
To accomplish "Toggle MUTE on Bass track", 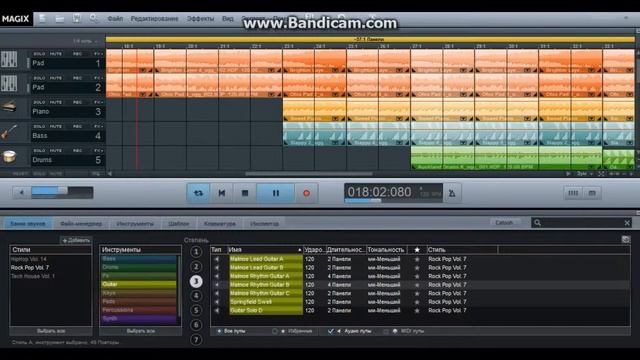I will tap(56, 126).
